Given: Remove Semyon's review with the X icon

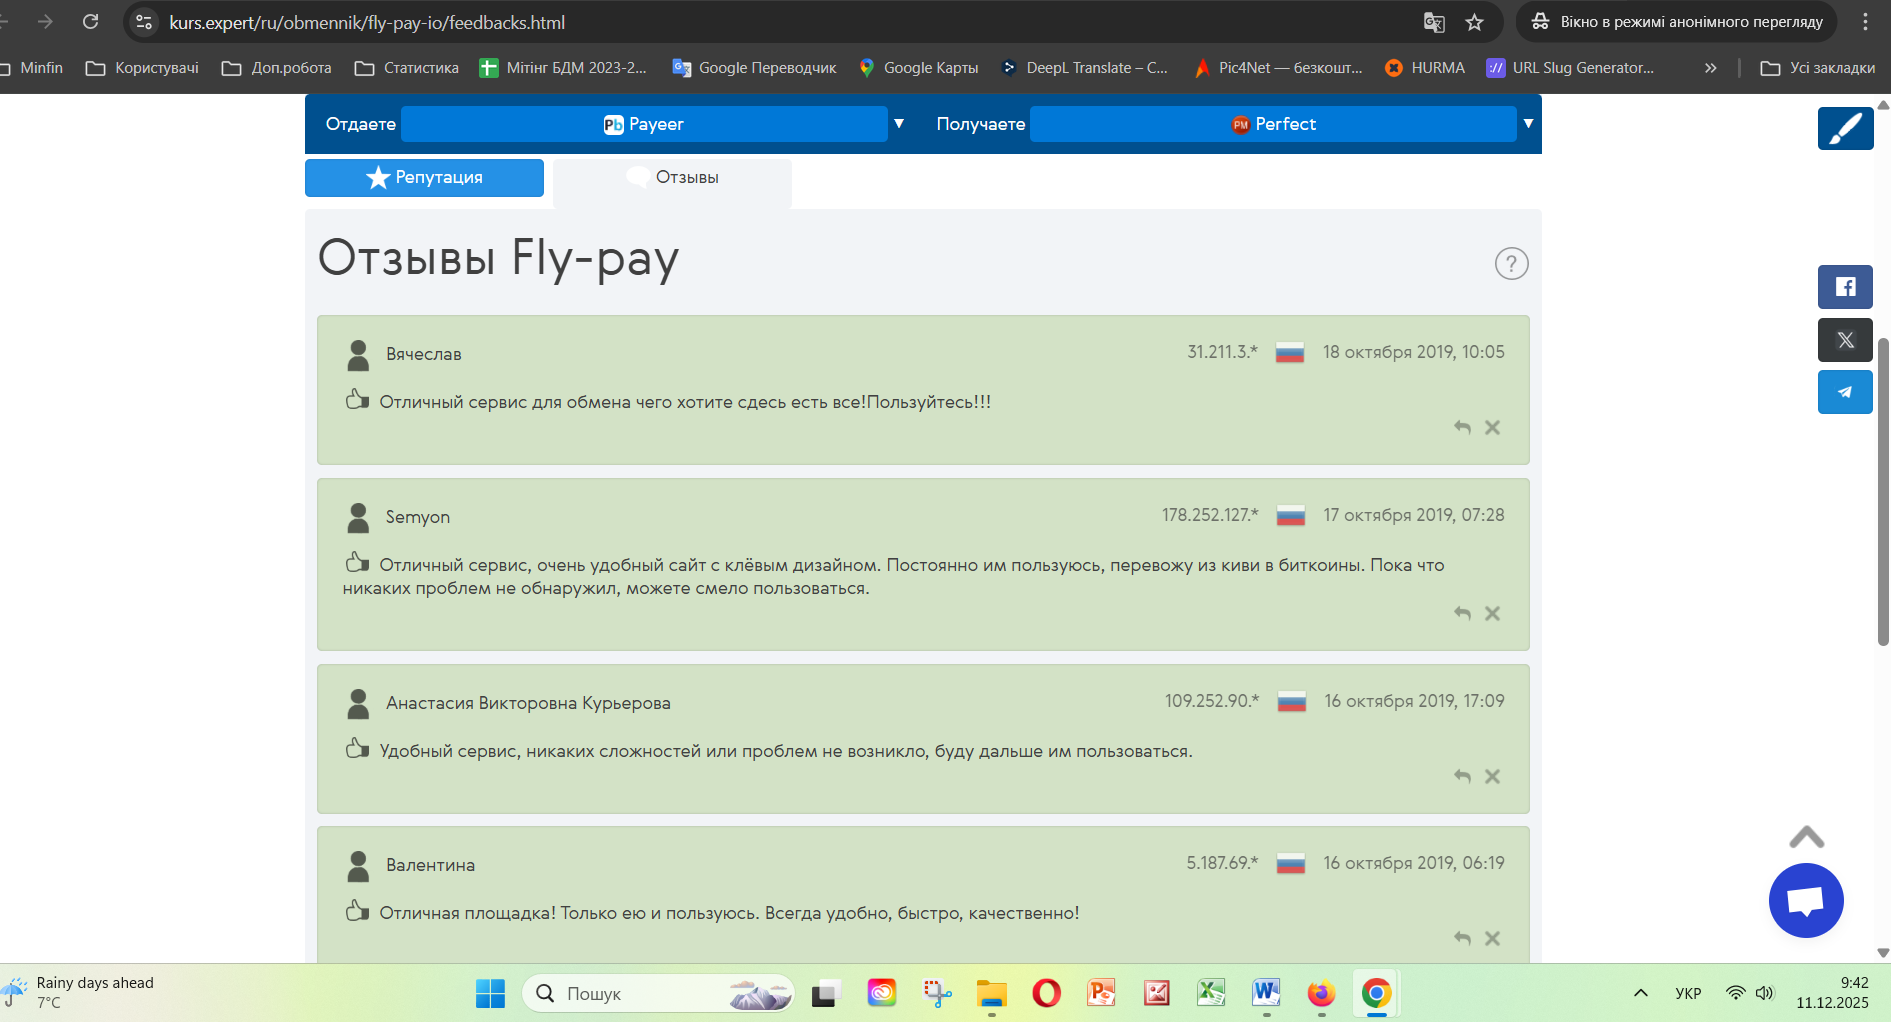Looking at the screenshot, I should coord(1492,613).
